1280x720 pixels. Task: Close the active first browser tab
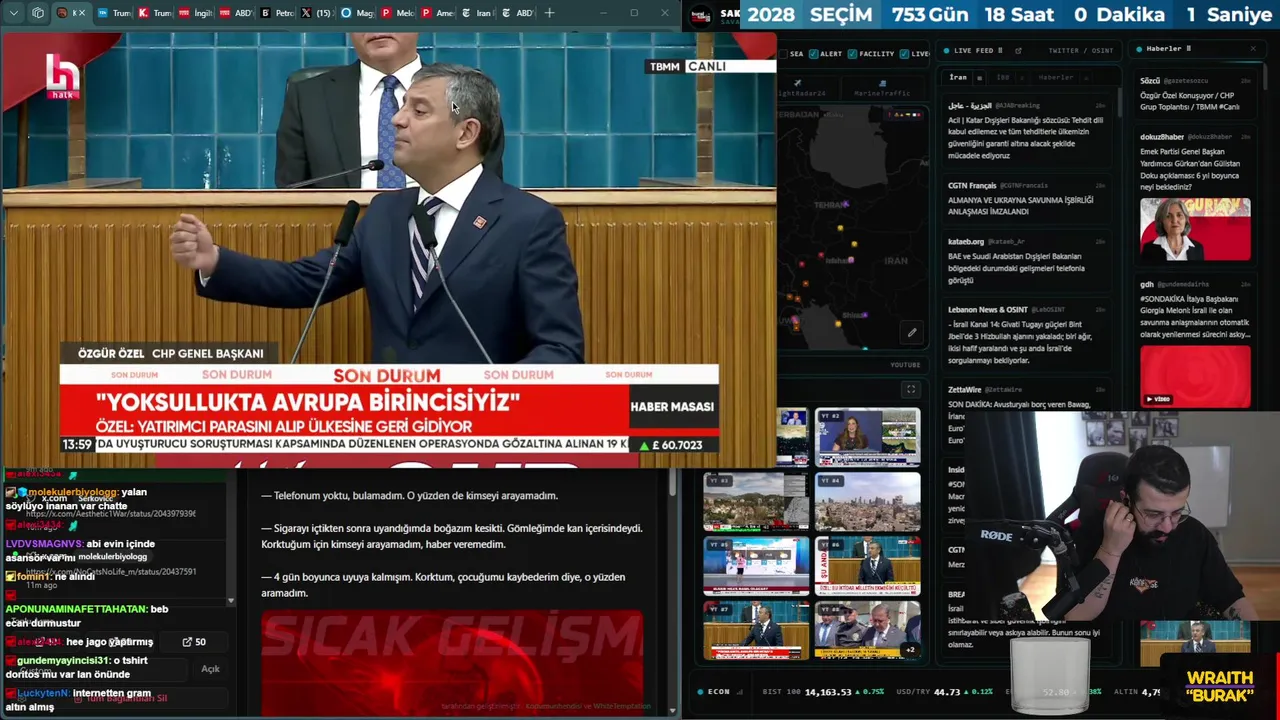pos(82,13)
